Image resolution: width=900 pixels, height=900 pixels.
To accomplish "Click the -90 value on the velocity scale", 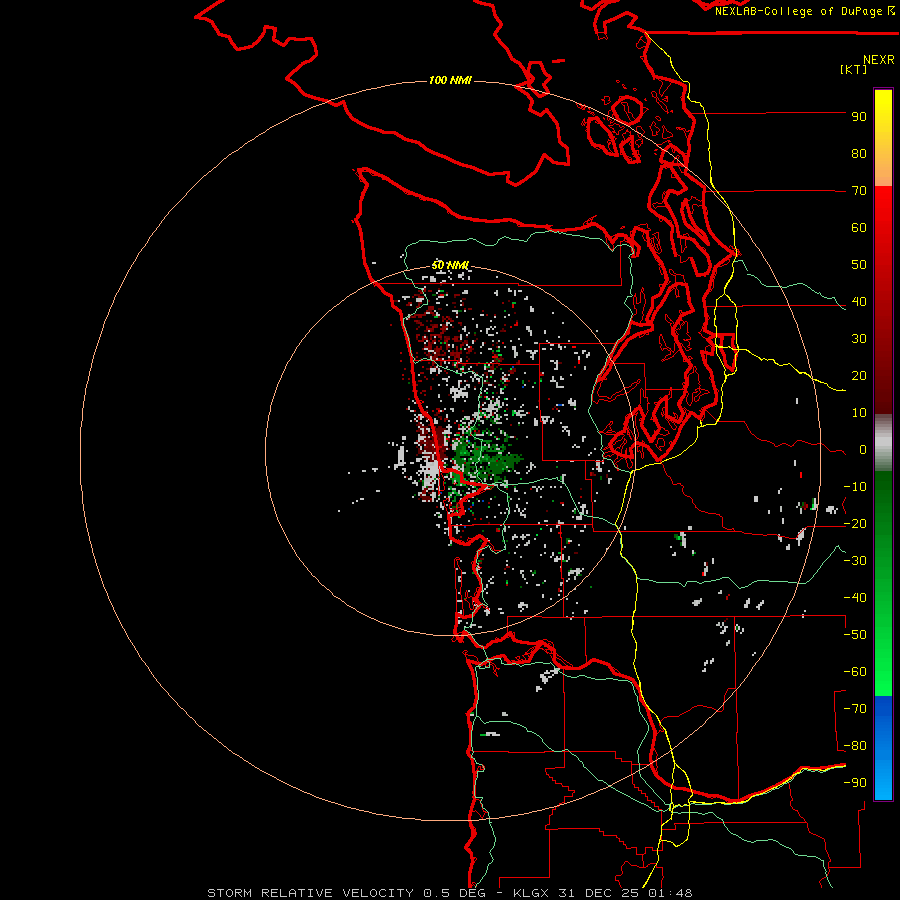I will point(855,783).
